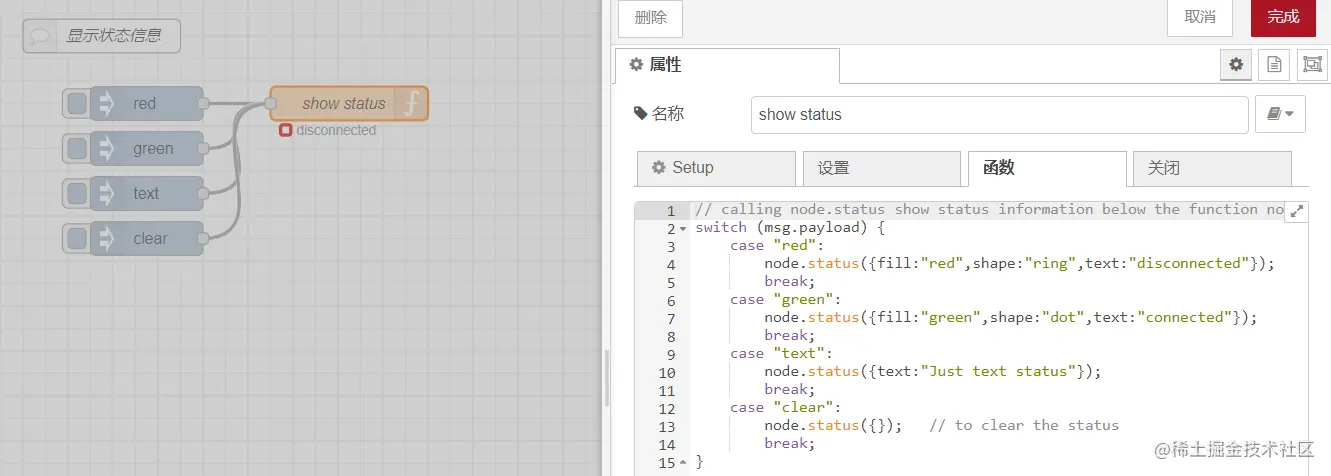Click the 完成 done button
This screenshot has height=476, width=1331.
click(1283, 17)
